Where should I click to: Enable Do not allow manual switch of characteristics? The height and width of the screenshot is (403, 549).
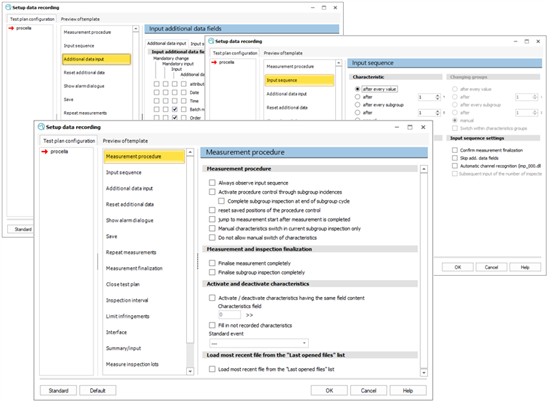click(212, 237)
